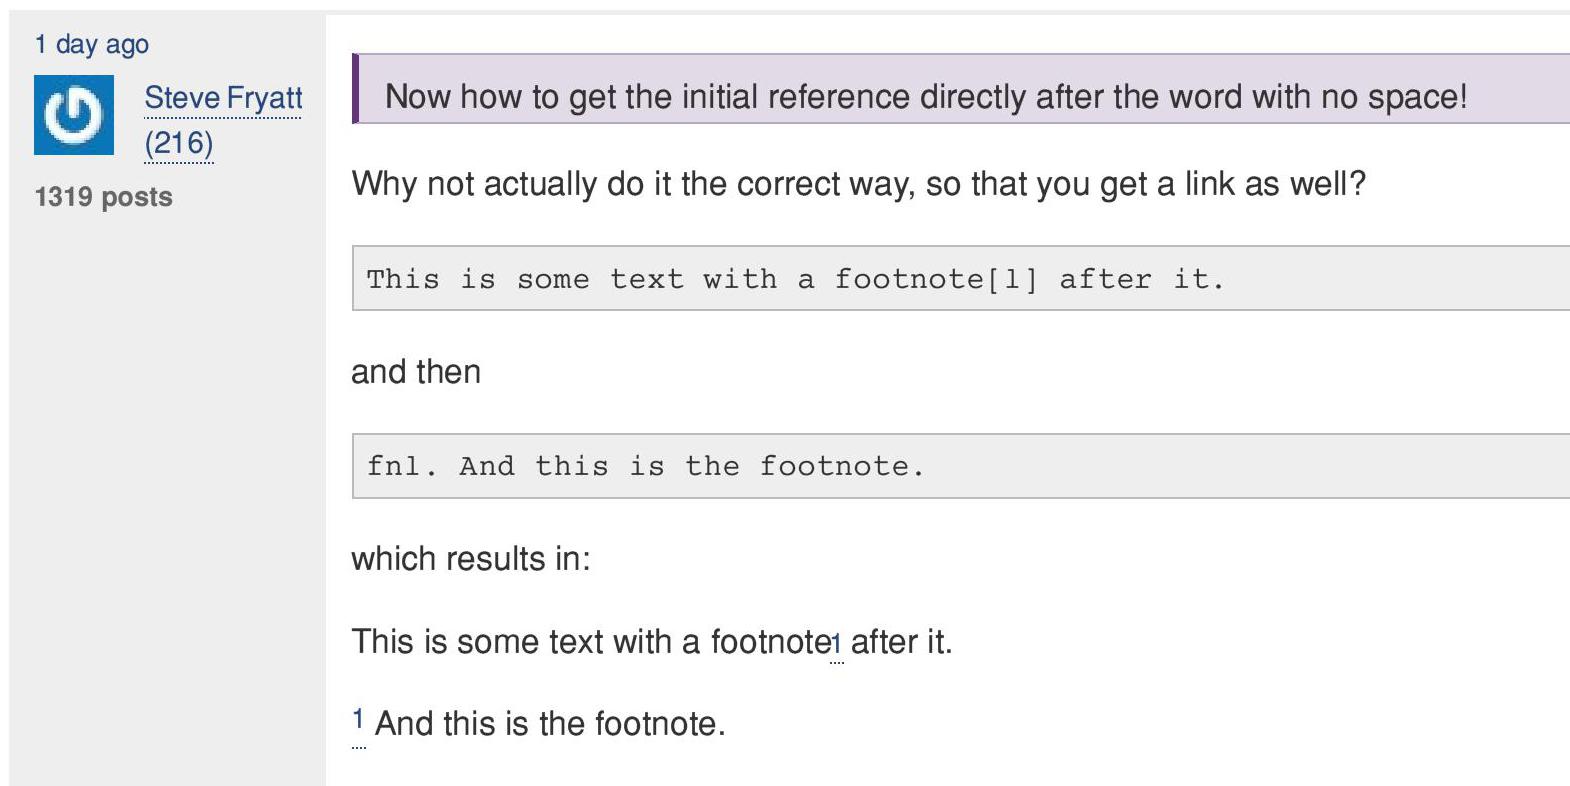Click the "Why not actually do it" sentence
Screen dimensions: 1570x786
(858, 184)
